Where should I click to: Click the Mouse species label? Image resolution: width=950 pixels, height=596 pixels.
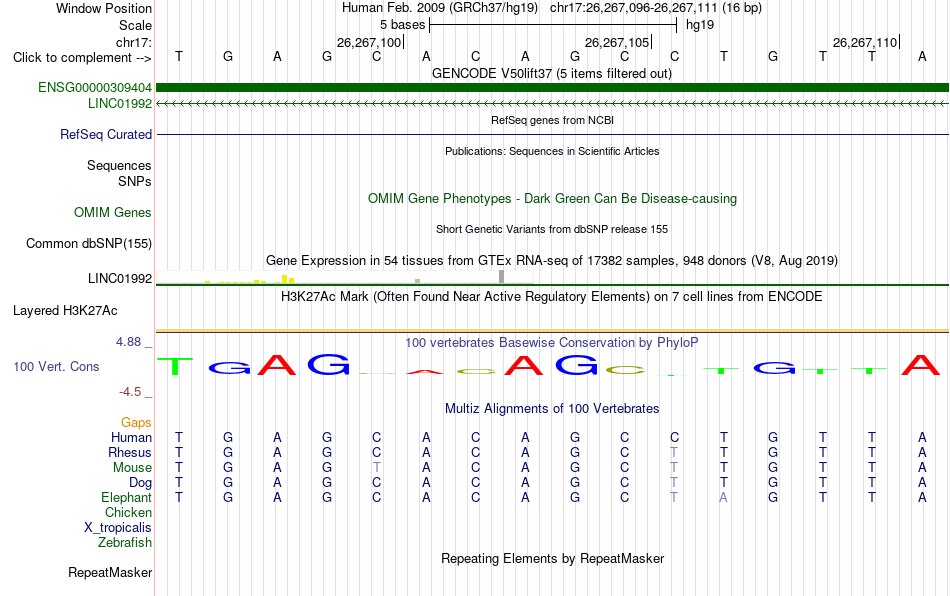[x=132, y=468]
